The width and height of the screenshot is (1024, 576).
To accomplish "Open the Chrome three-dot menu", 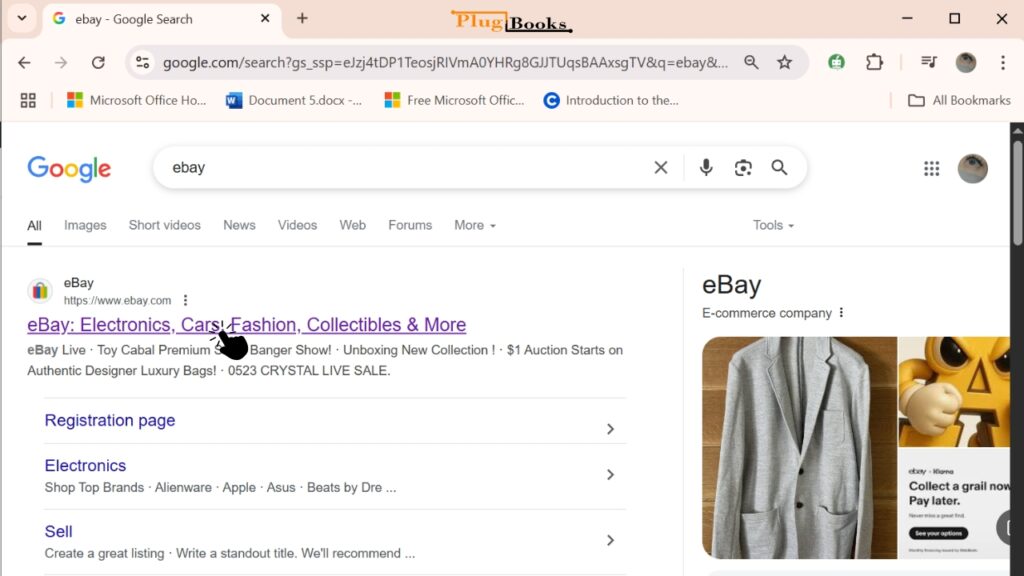I will [x=1002, y=62].
